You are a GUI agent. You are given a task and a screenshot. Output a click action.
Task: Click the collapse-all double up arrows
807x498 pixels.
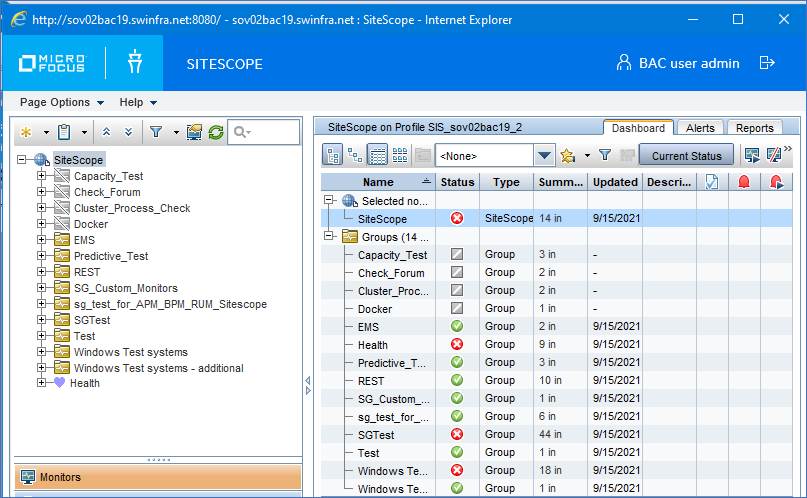tap(106, 132)
